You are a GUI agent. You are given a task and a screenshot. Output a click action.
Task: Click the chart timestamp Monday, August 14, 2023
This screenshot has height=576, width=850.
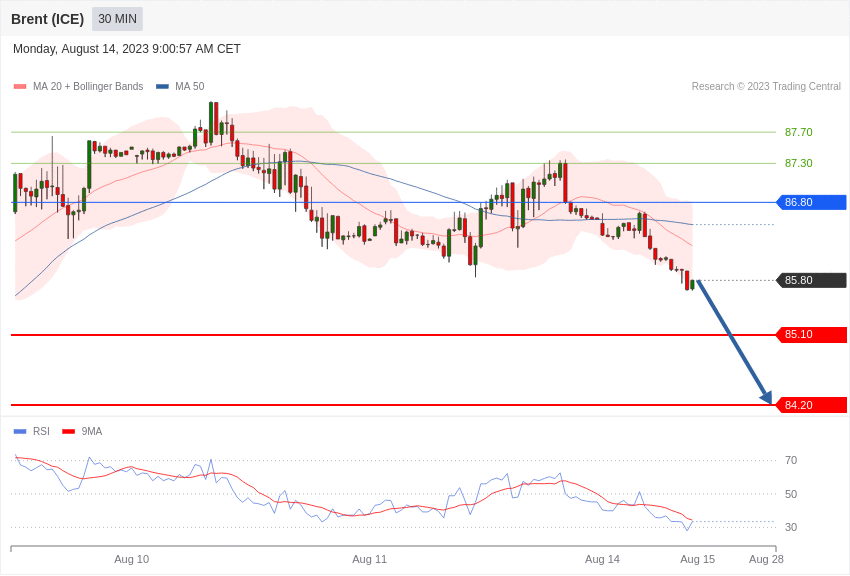pyautogui.click(x=127, y=49)
